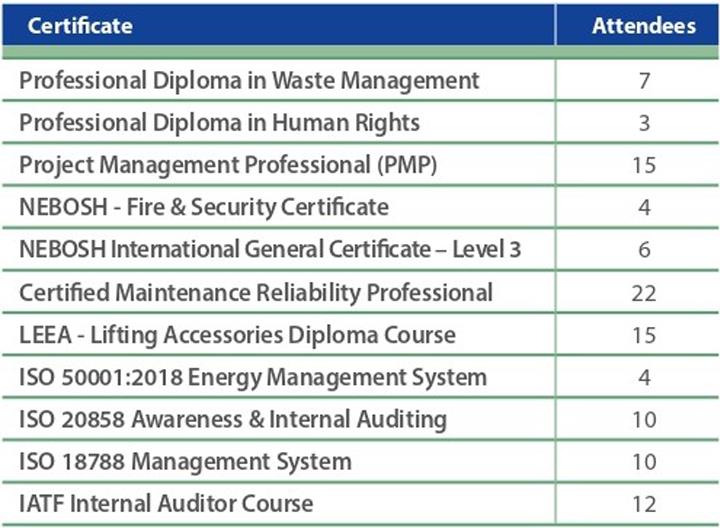Select Certified Maintenance Reliability Professional row

click(x=360, y=292)
